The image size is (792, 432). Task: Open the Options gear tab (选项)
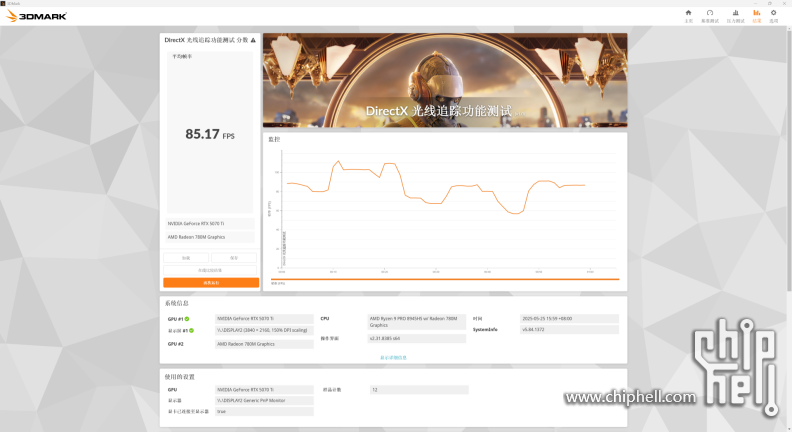pyautogui.click(x=773, y=16)
